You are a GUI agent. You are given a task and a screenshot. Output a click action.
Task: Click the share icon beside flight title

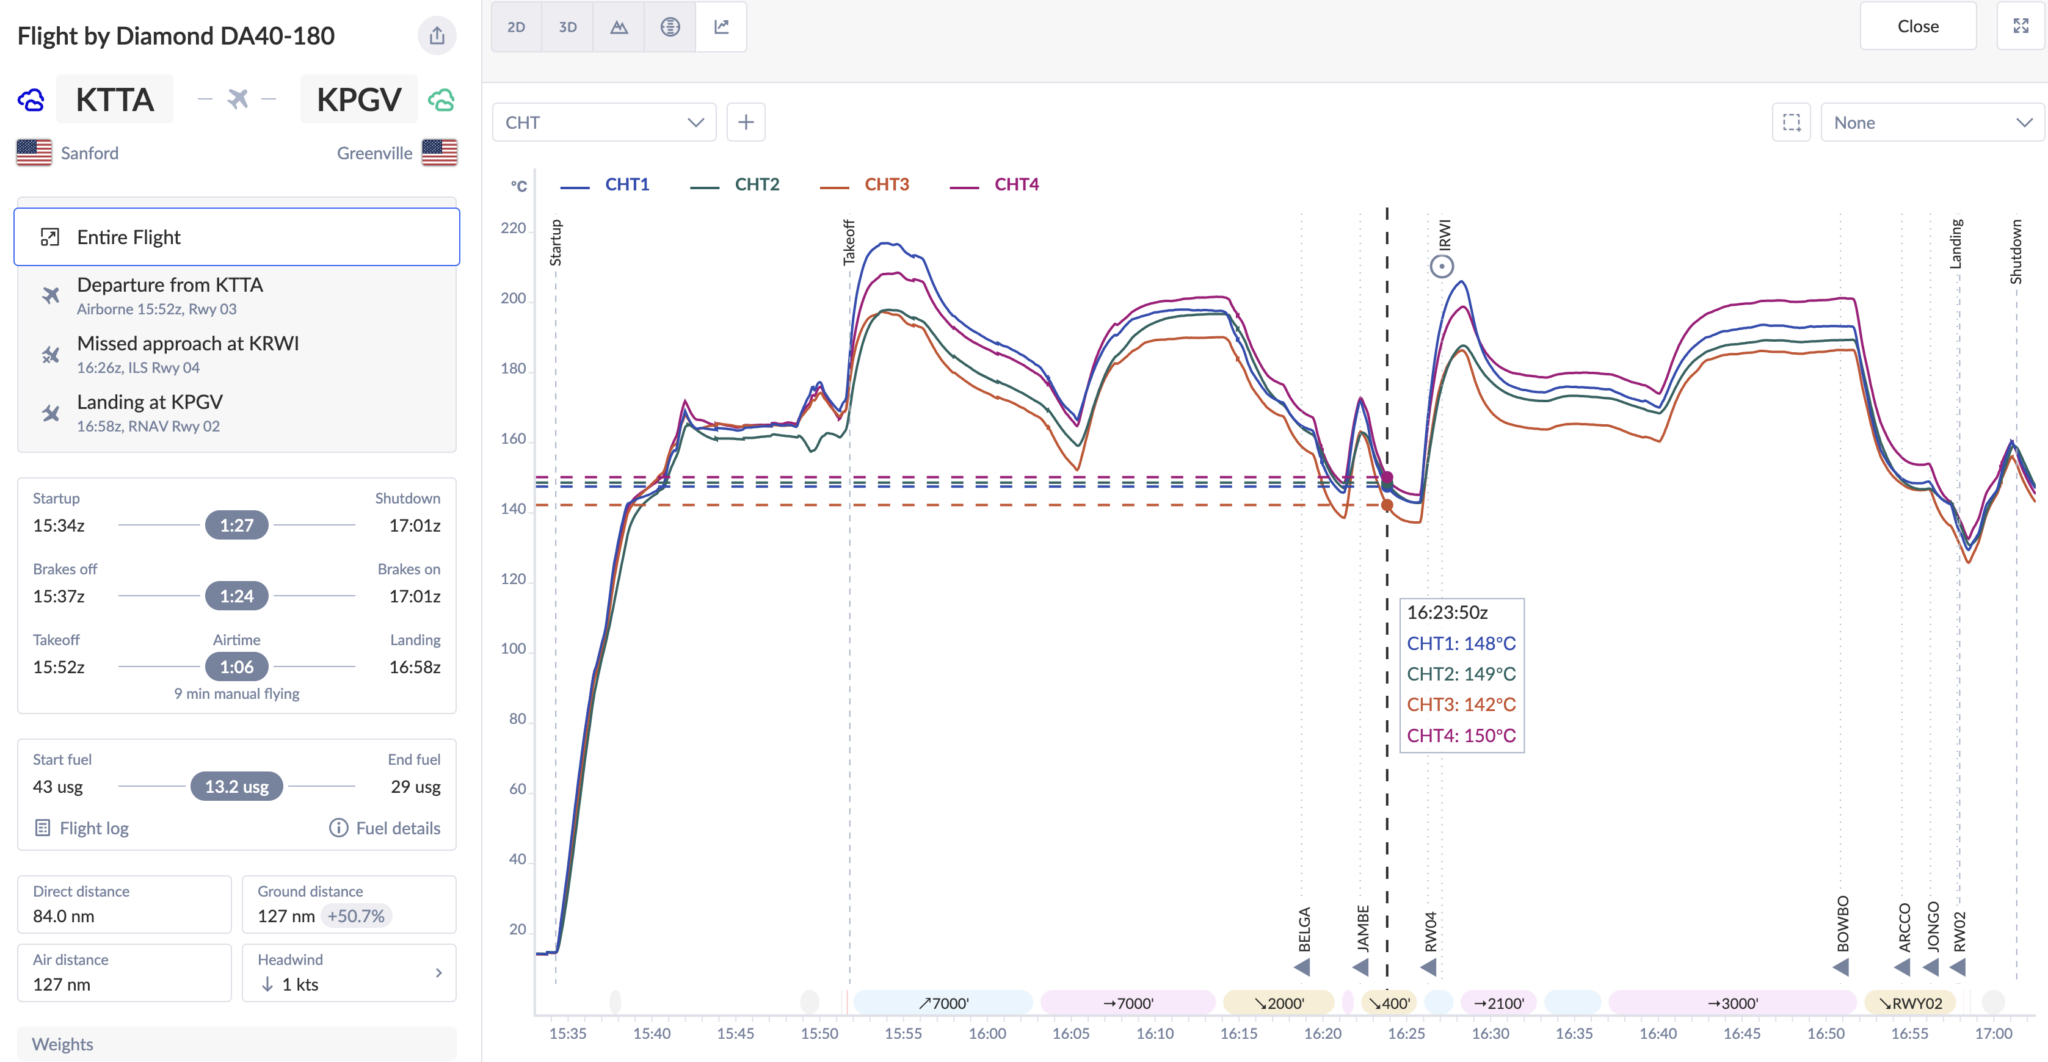click(437, 36)
